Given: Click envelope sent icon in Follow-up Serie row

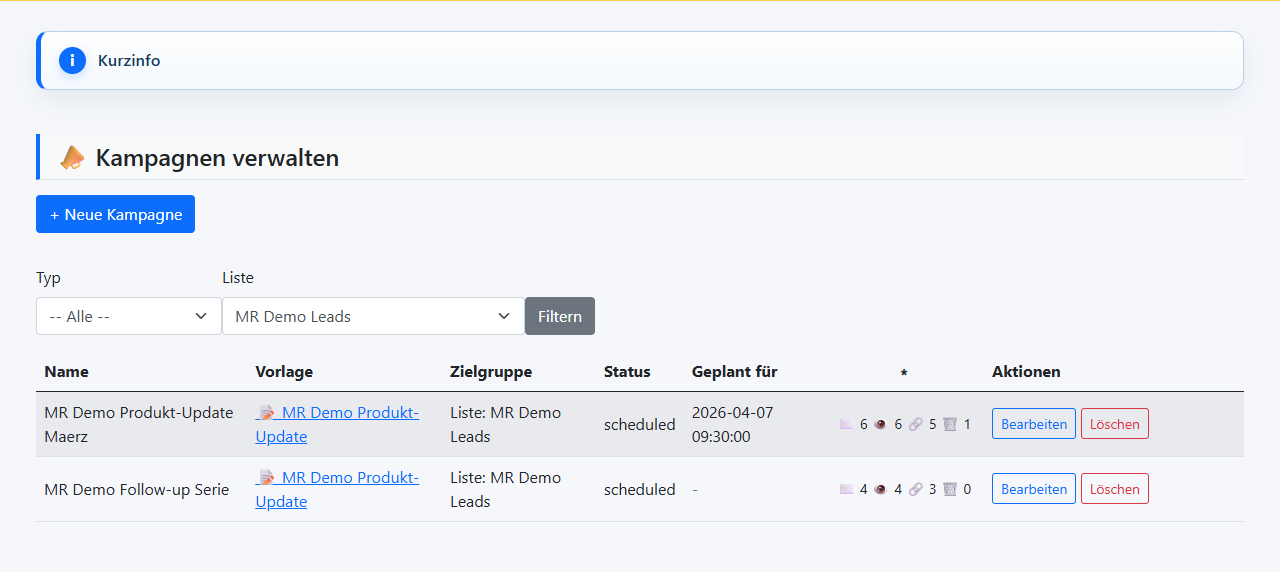Looking at the screenshot, I should coord(847,489).
